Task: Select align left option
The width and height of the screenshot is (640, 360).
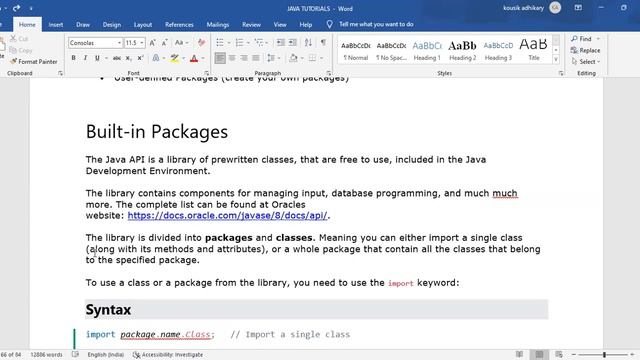Action: coord(220,58)
